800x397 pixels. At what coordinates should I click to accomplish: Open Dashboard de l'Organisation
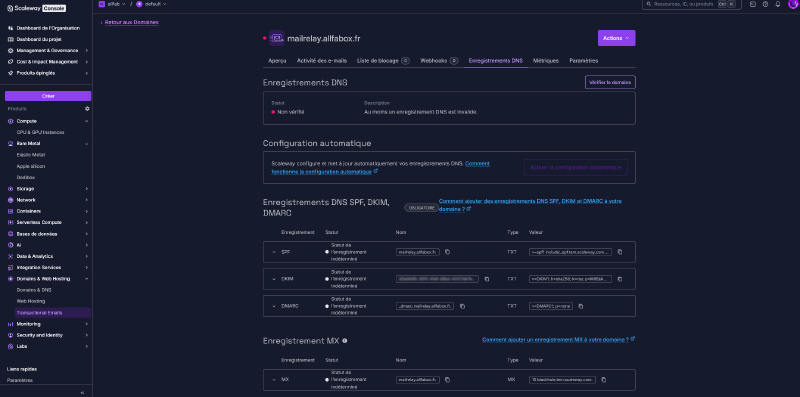pos(48,28)
